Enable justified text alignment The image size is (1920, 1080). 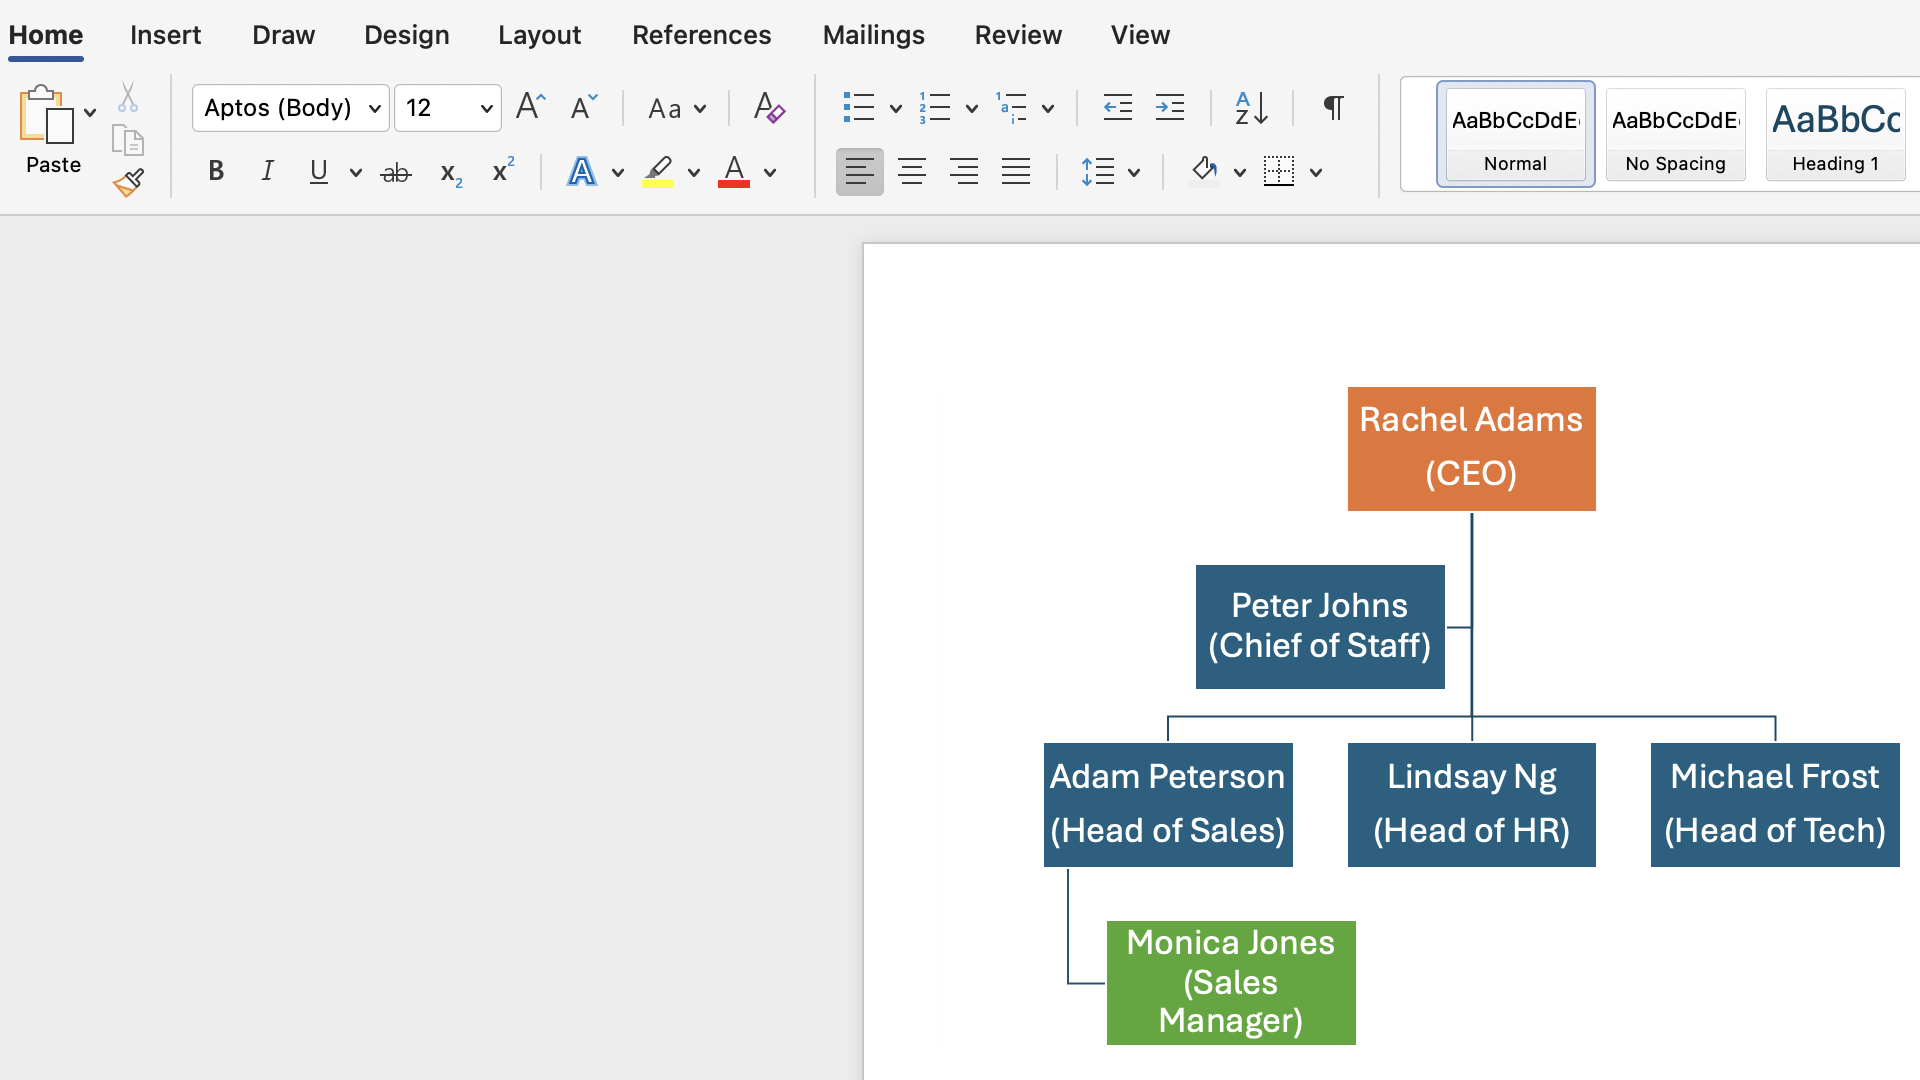coord(1016,171)
